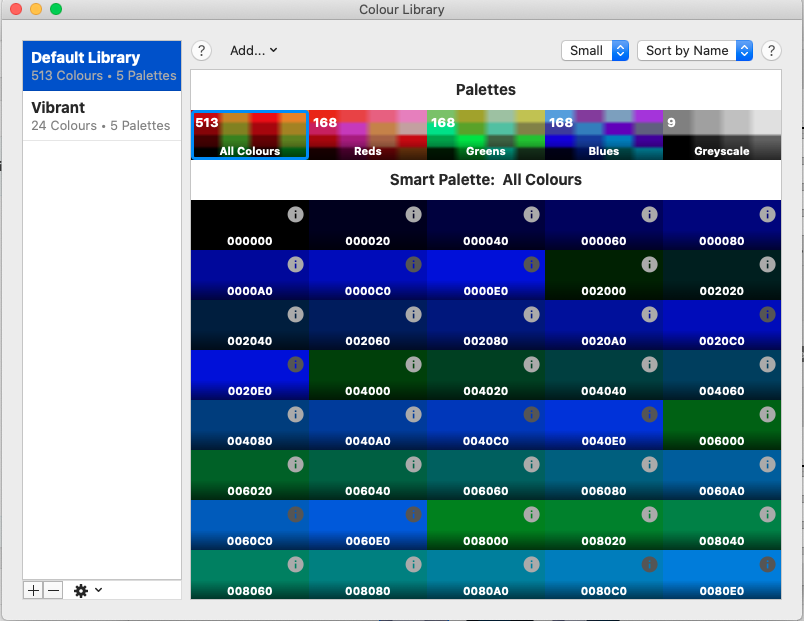Pick the colour swatch 0040C0
Viewport: 804px width, 621px height.
pos(486,425)
